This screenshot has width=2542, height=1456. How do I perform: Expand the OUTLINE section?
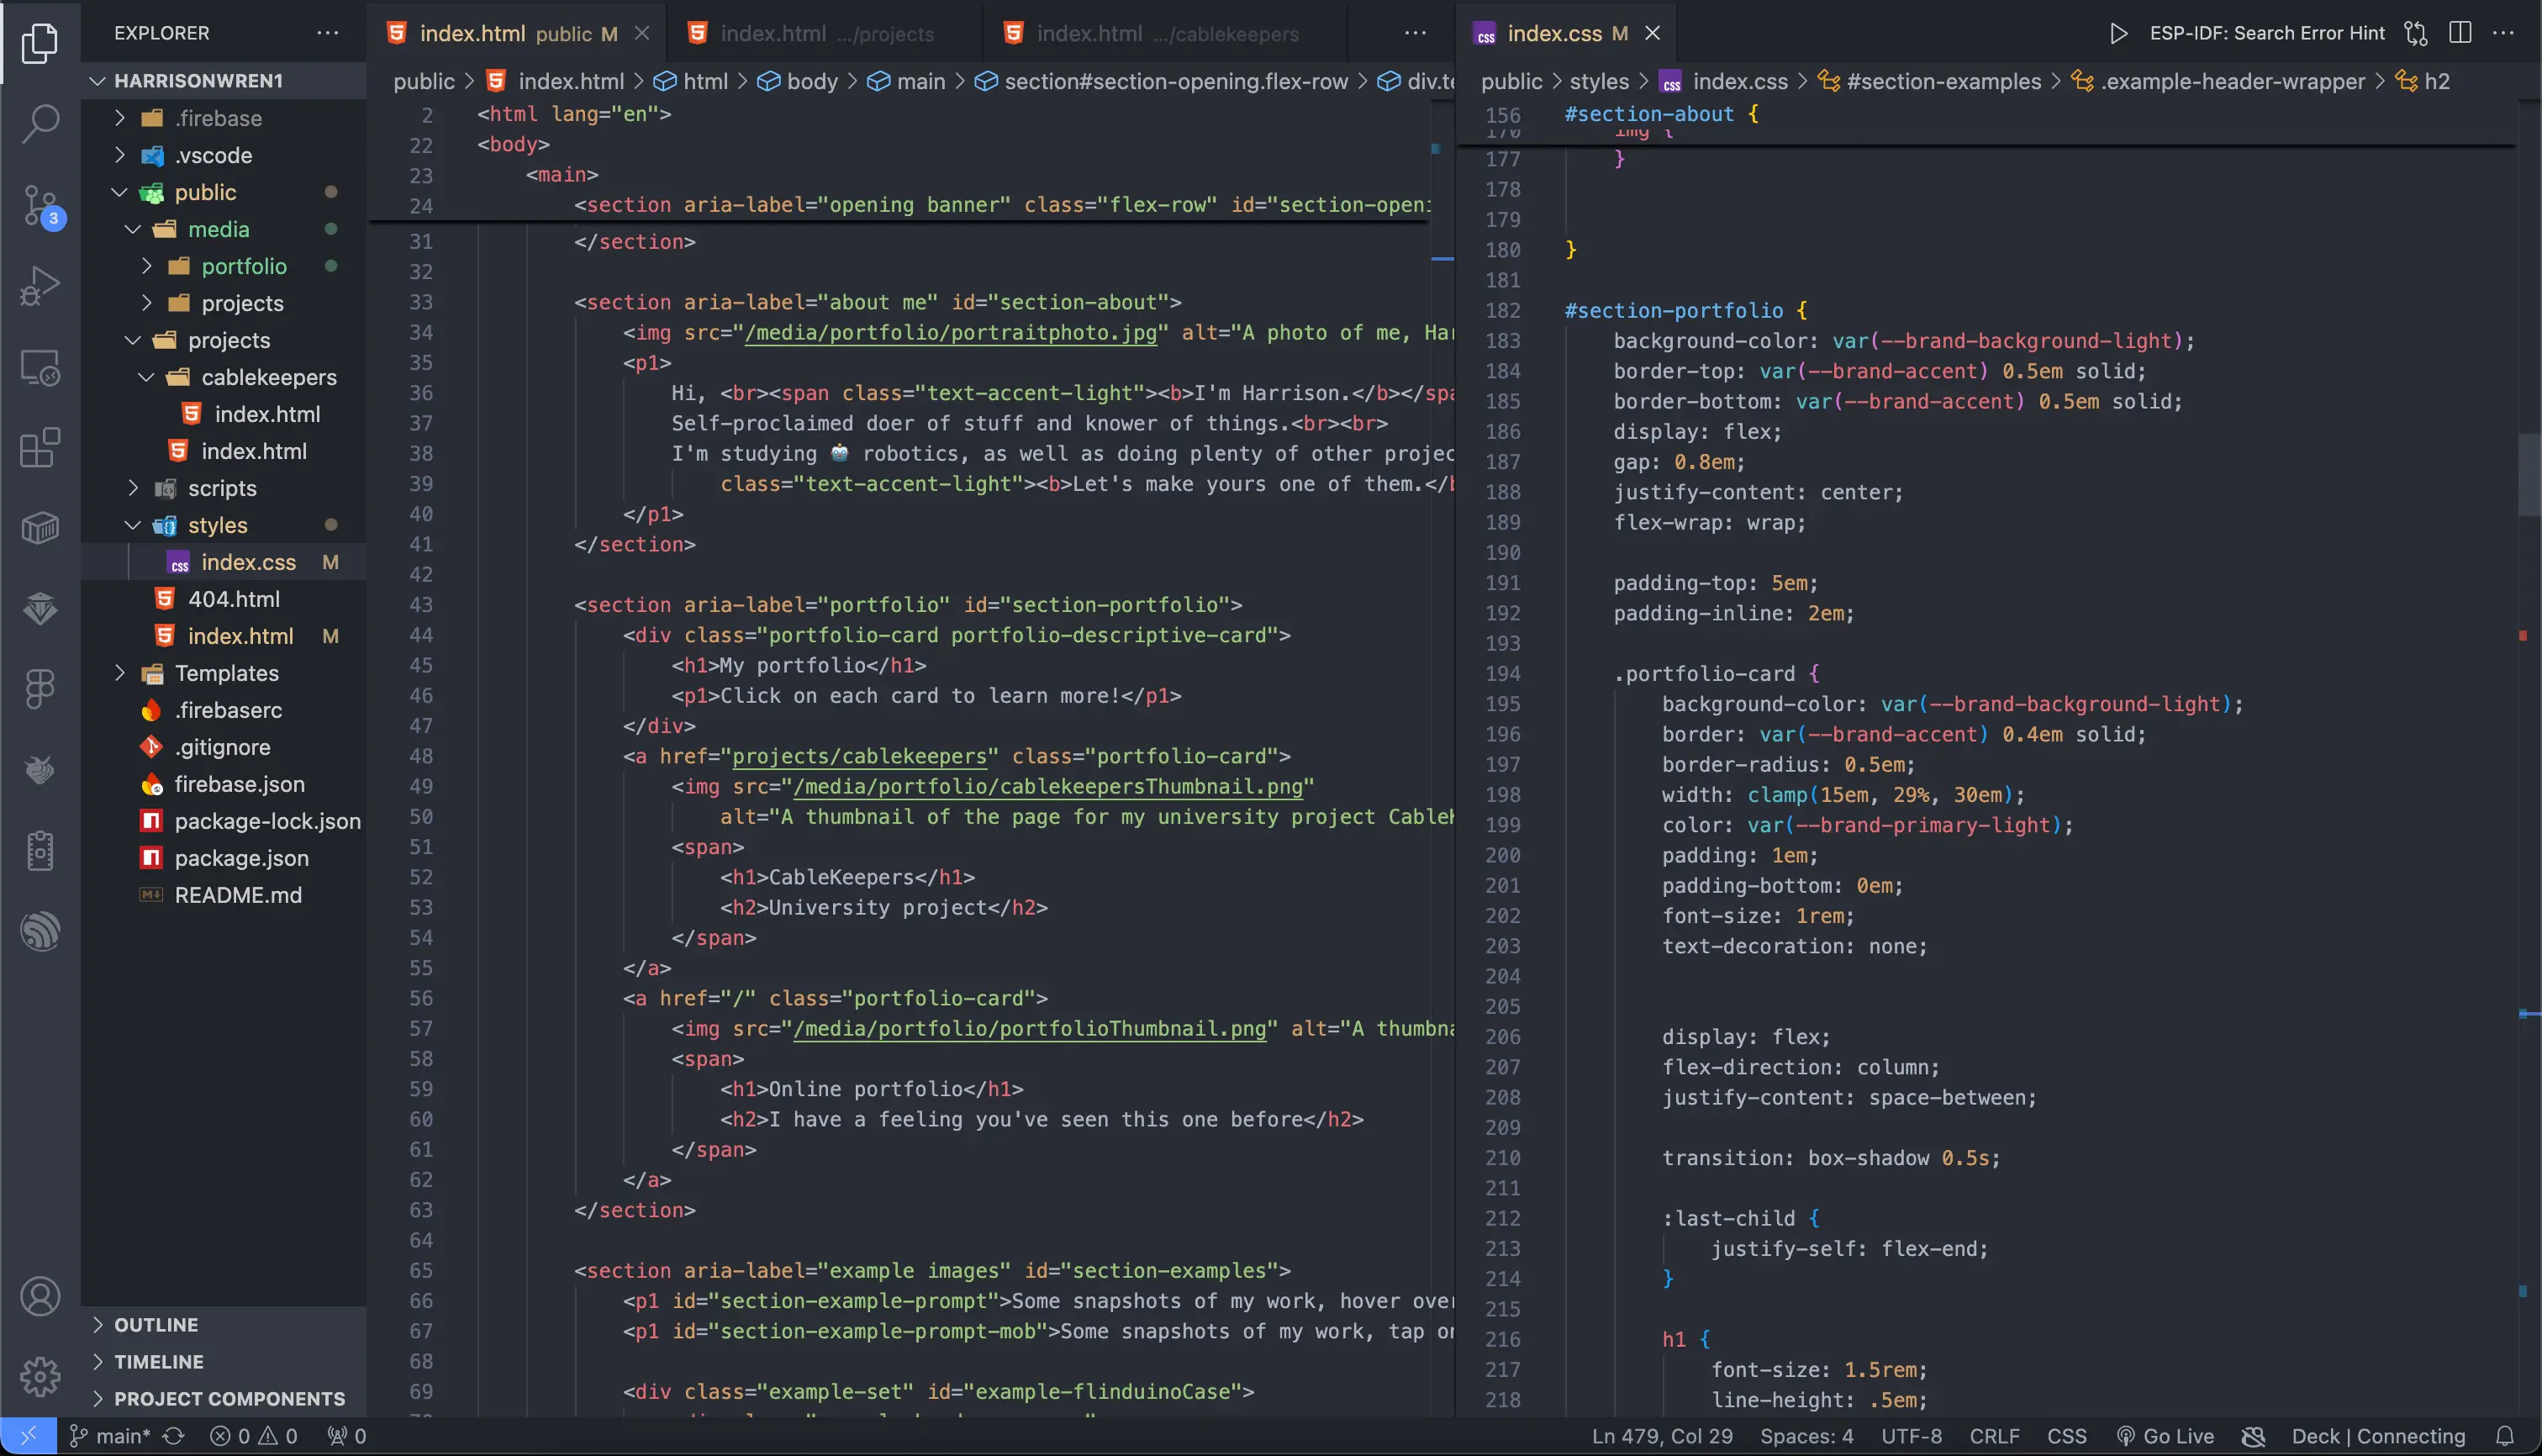(x=156, y=1324)
